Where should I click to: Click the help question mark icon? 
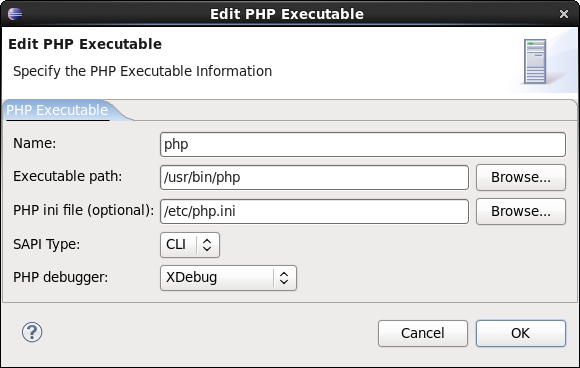coord(32,332)
